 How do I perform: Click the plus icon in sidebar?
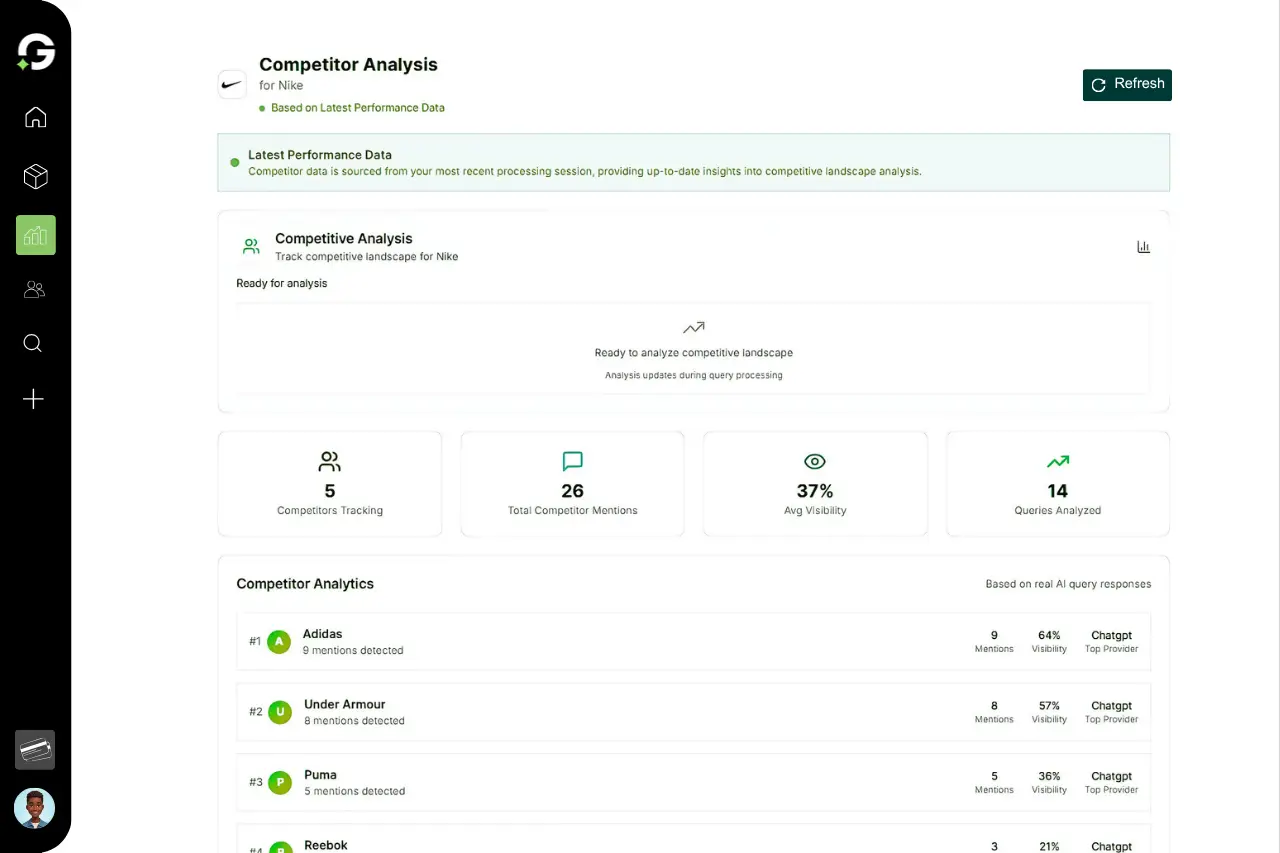tap(34, 400)
